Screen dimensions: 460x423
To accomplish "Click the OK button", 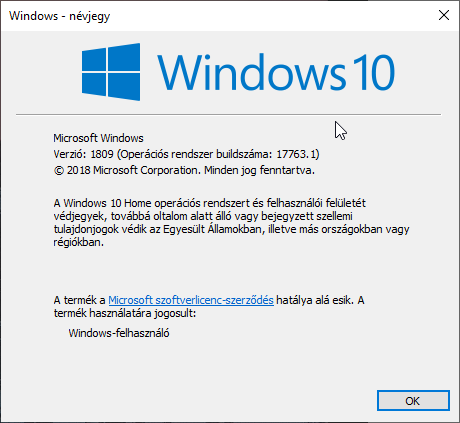I will tap(413, 400).
